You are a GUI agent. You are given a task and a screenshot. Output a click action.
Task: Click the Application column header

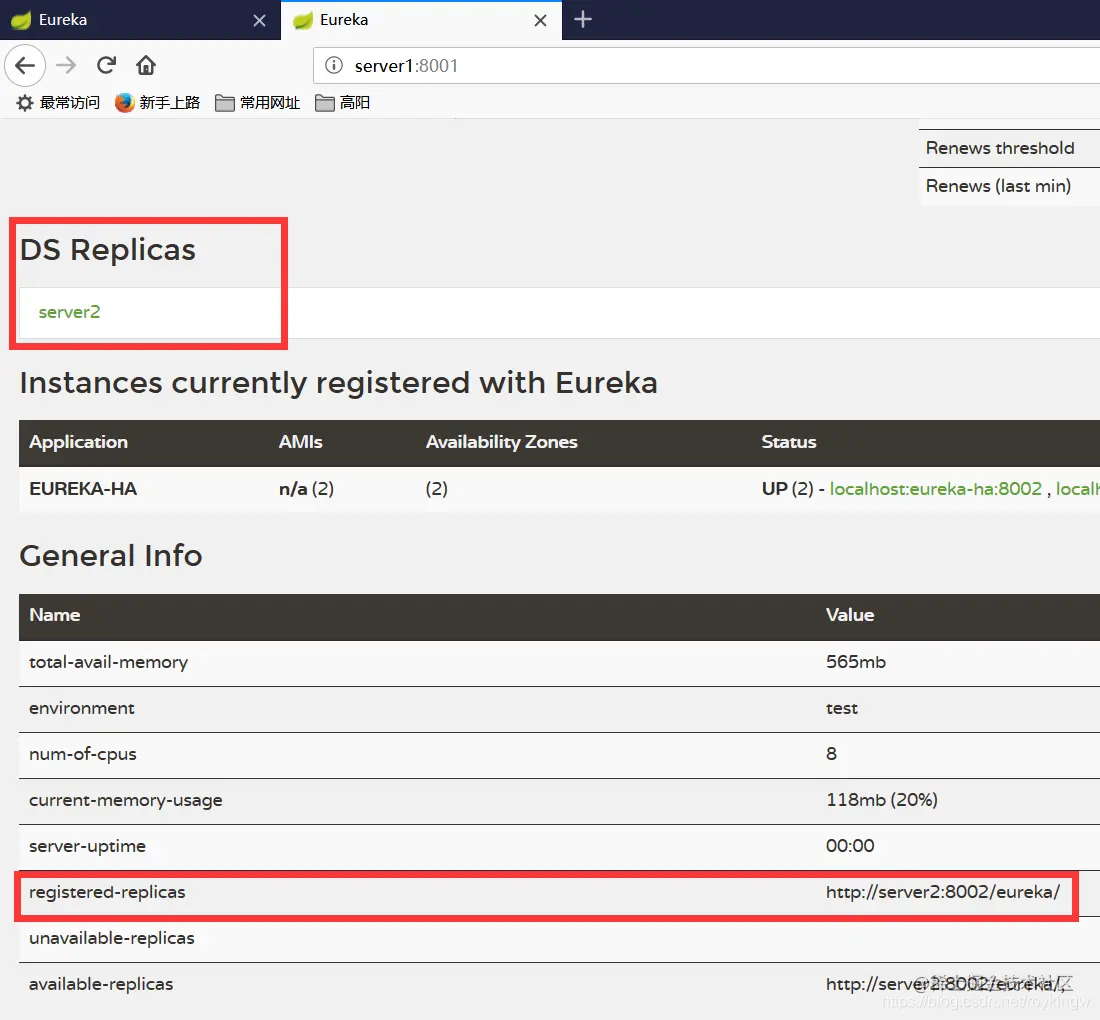pyautogui.click(x=79, y=442)
